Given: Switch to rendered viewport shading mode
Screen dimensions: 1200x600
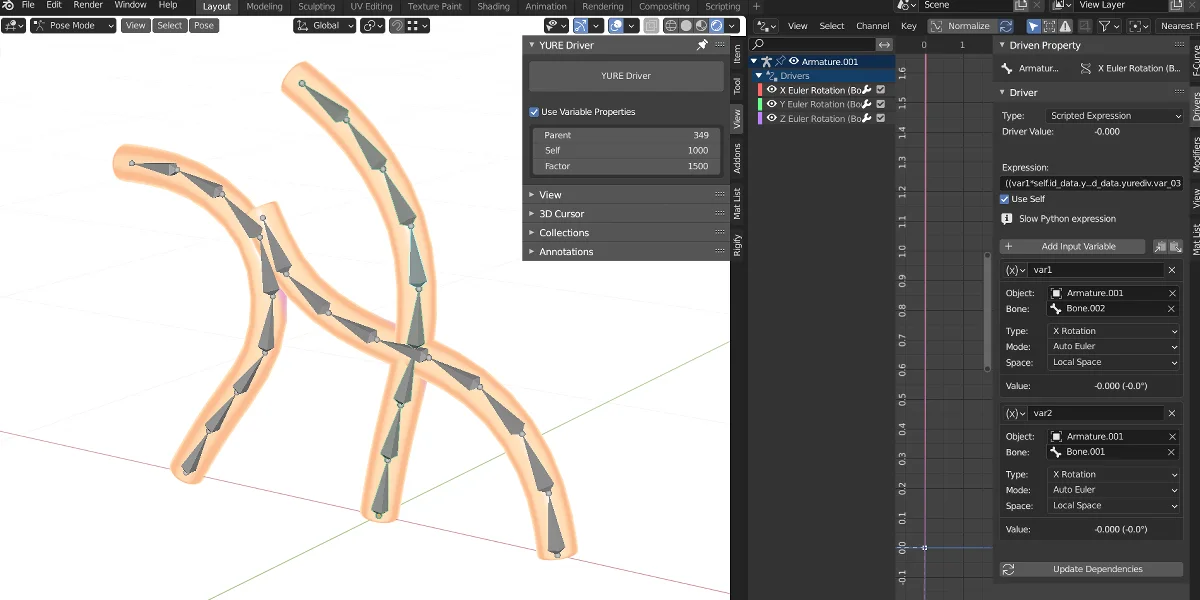Looking at the screenshot, I should tap(716, 25).
